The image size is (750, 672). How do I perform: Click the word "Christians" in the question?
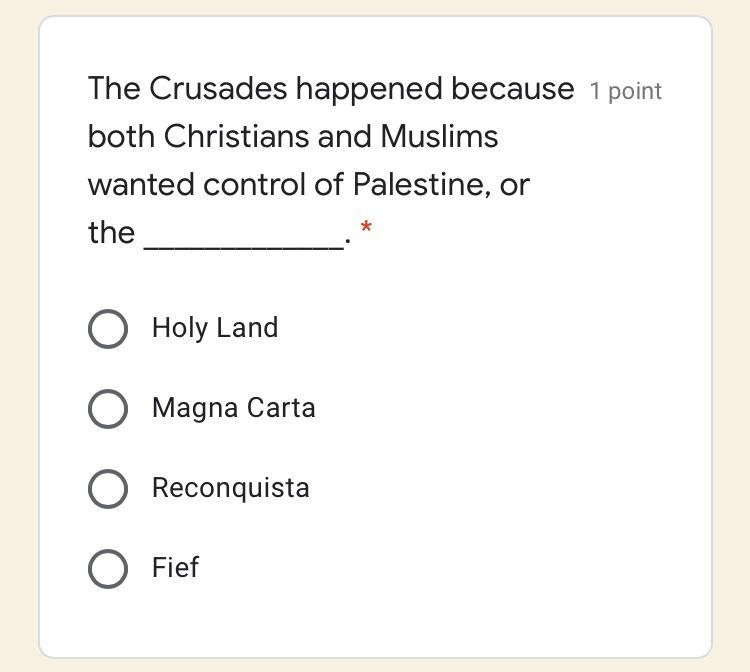[236, 137]
